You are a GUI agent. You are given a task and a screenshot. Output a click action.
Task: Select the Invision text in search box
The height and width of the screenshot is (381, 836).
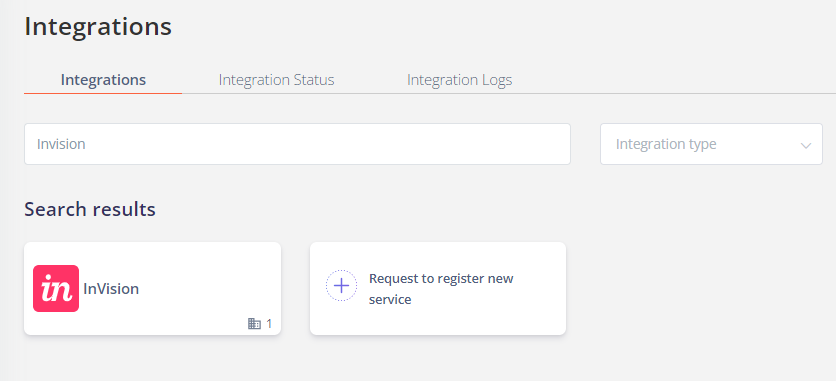61,144
